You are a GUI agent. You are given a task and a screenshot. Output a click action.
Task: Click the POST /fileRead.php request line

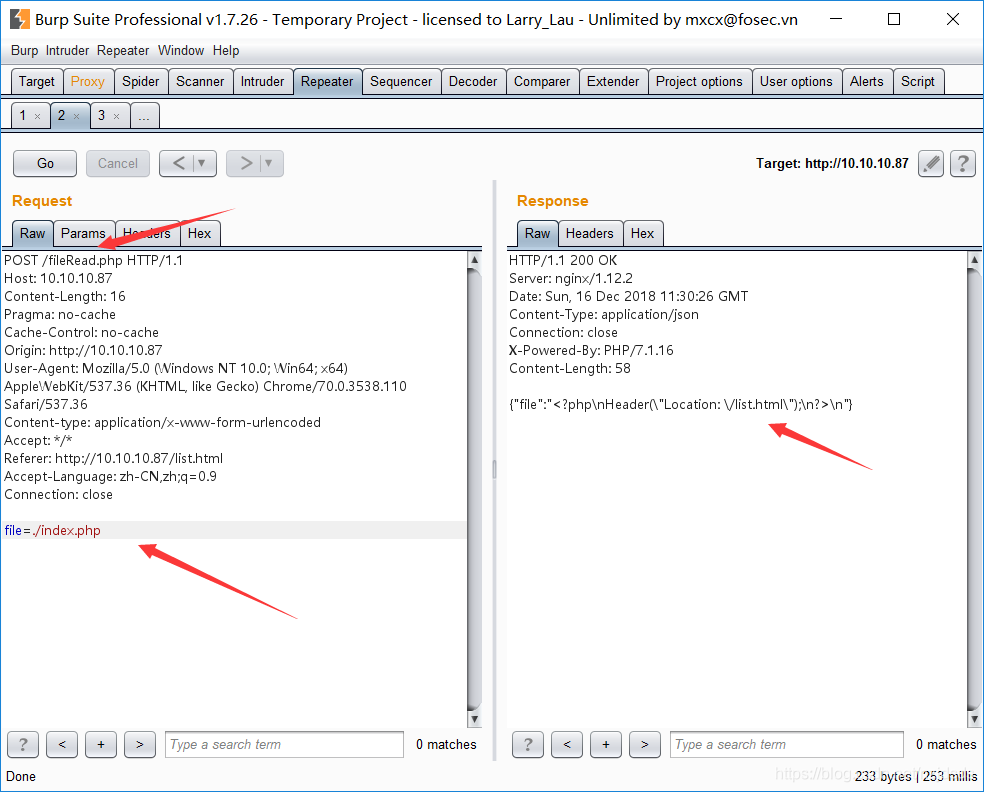[94, 260]
